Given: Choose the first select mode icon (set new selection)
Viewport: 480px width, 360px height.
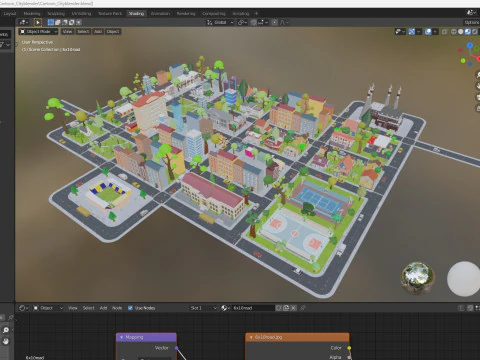Looking at the screenshot, I should (x=51, y=22).
